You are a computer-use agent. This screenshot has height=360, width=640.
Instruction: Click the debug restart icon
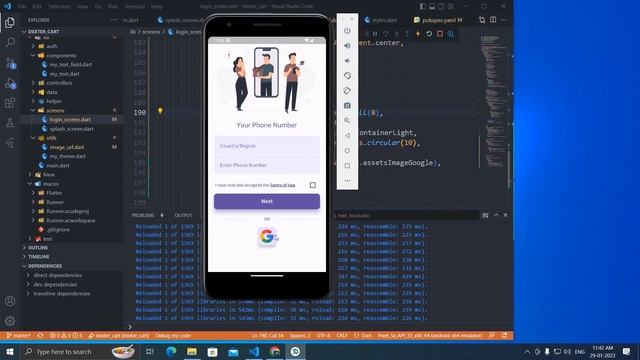(x=429, y=34)
